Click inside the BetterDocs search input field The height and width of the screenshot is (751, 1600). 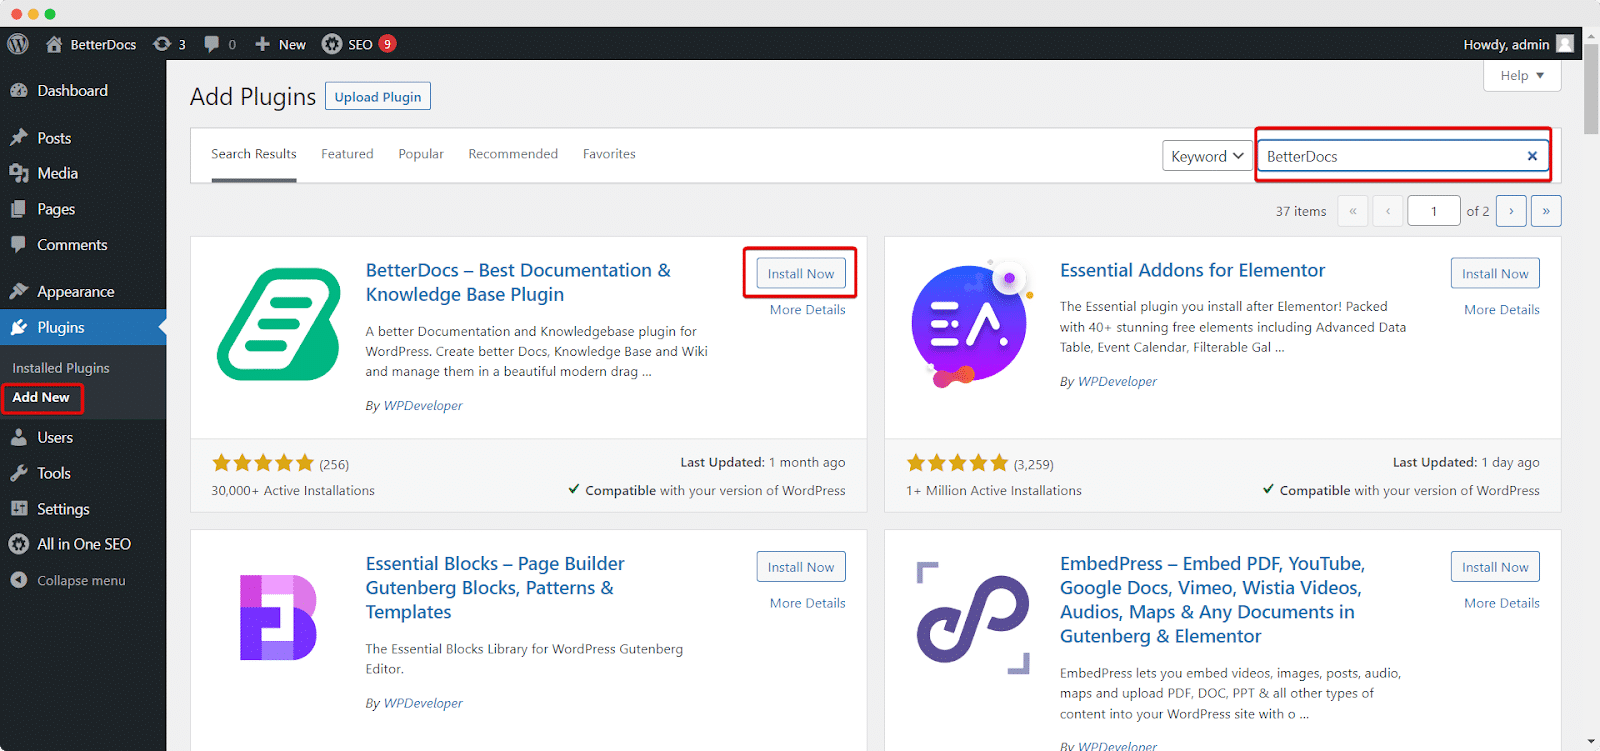pyautogui.click(x=1390, y=156)
